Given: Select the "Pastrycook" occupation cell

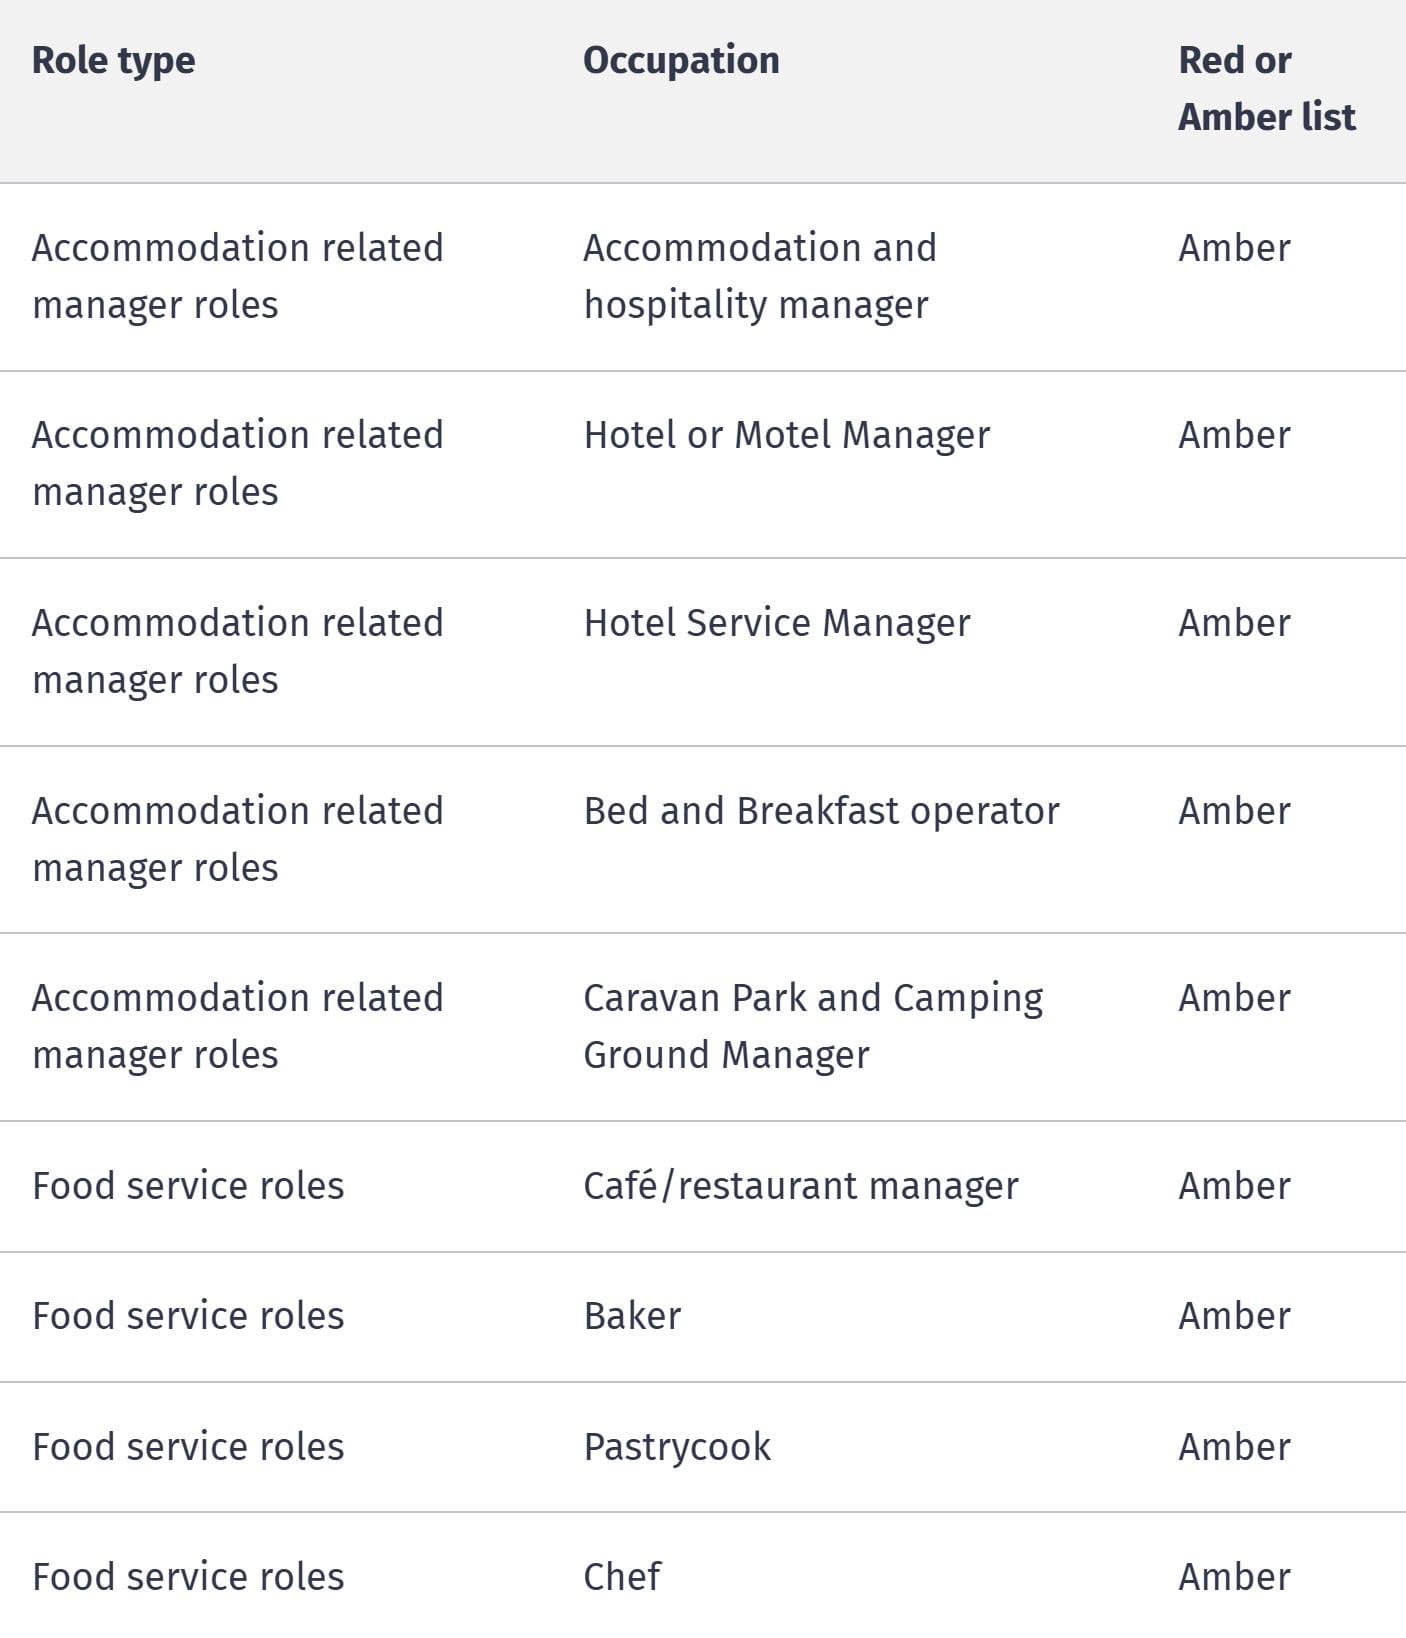Looking at the screenshot, I should tap(677, 1447).
